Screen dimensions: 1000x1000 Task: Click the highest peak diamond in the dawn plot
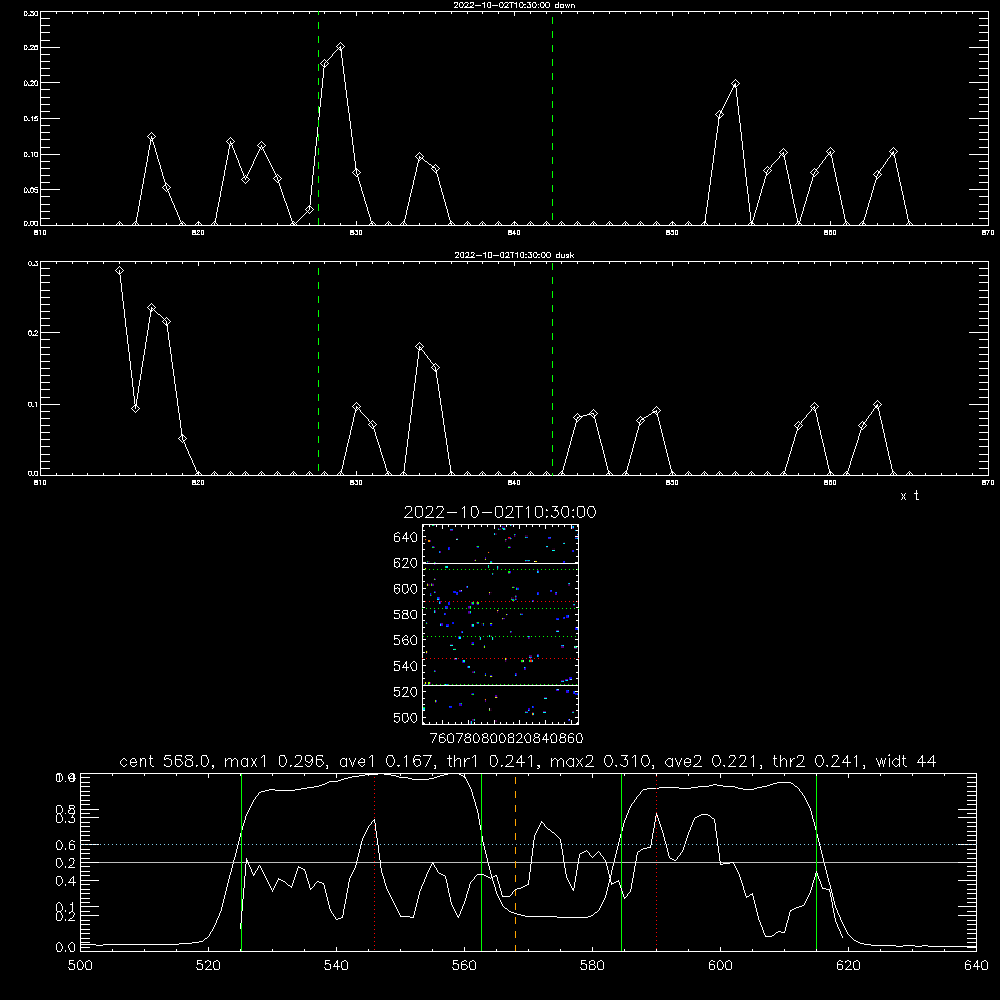pyautogui.click(x=341, y=47)
